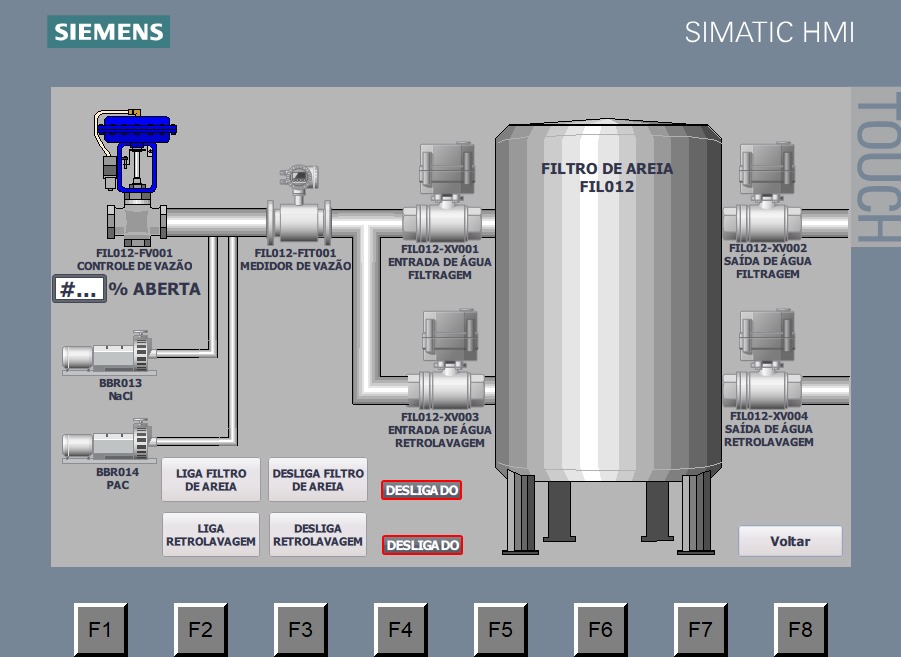
Task: Click the sand filter DESLIGADO status indicator
Action: click(x=421, y=490)
